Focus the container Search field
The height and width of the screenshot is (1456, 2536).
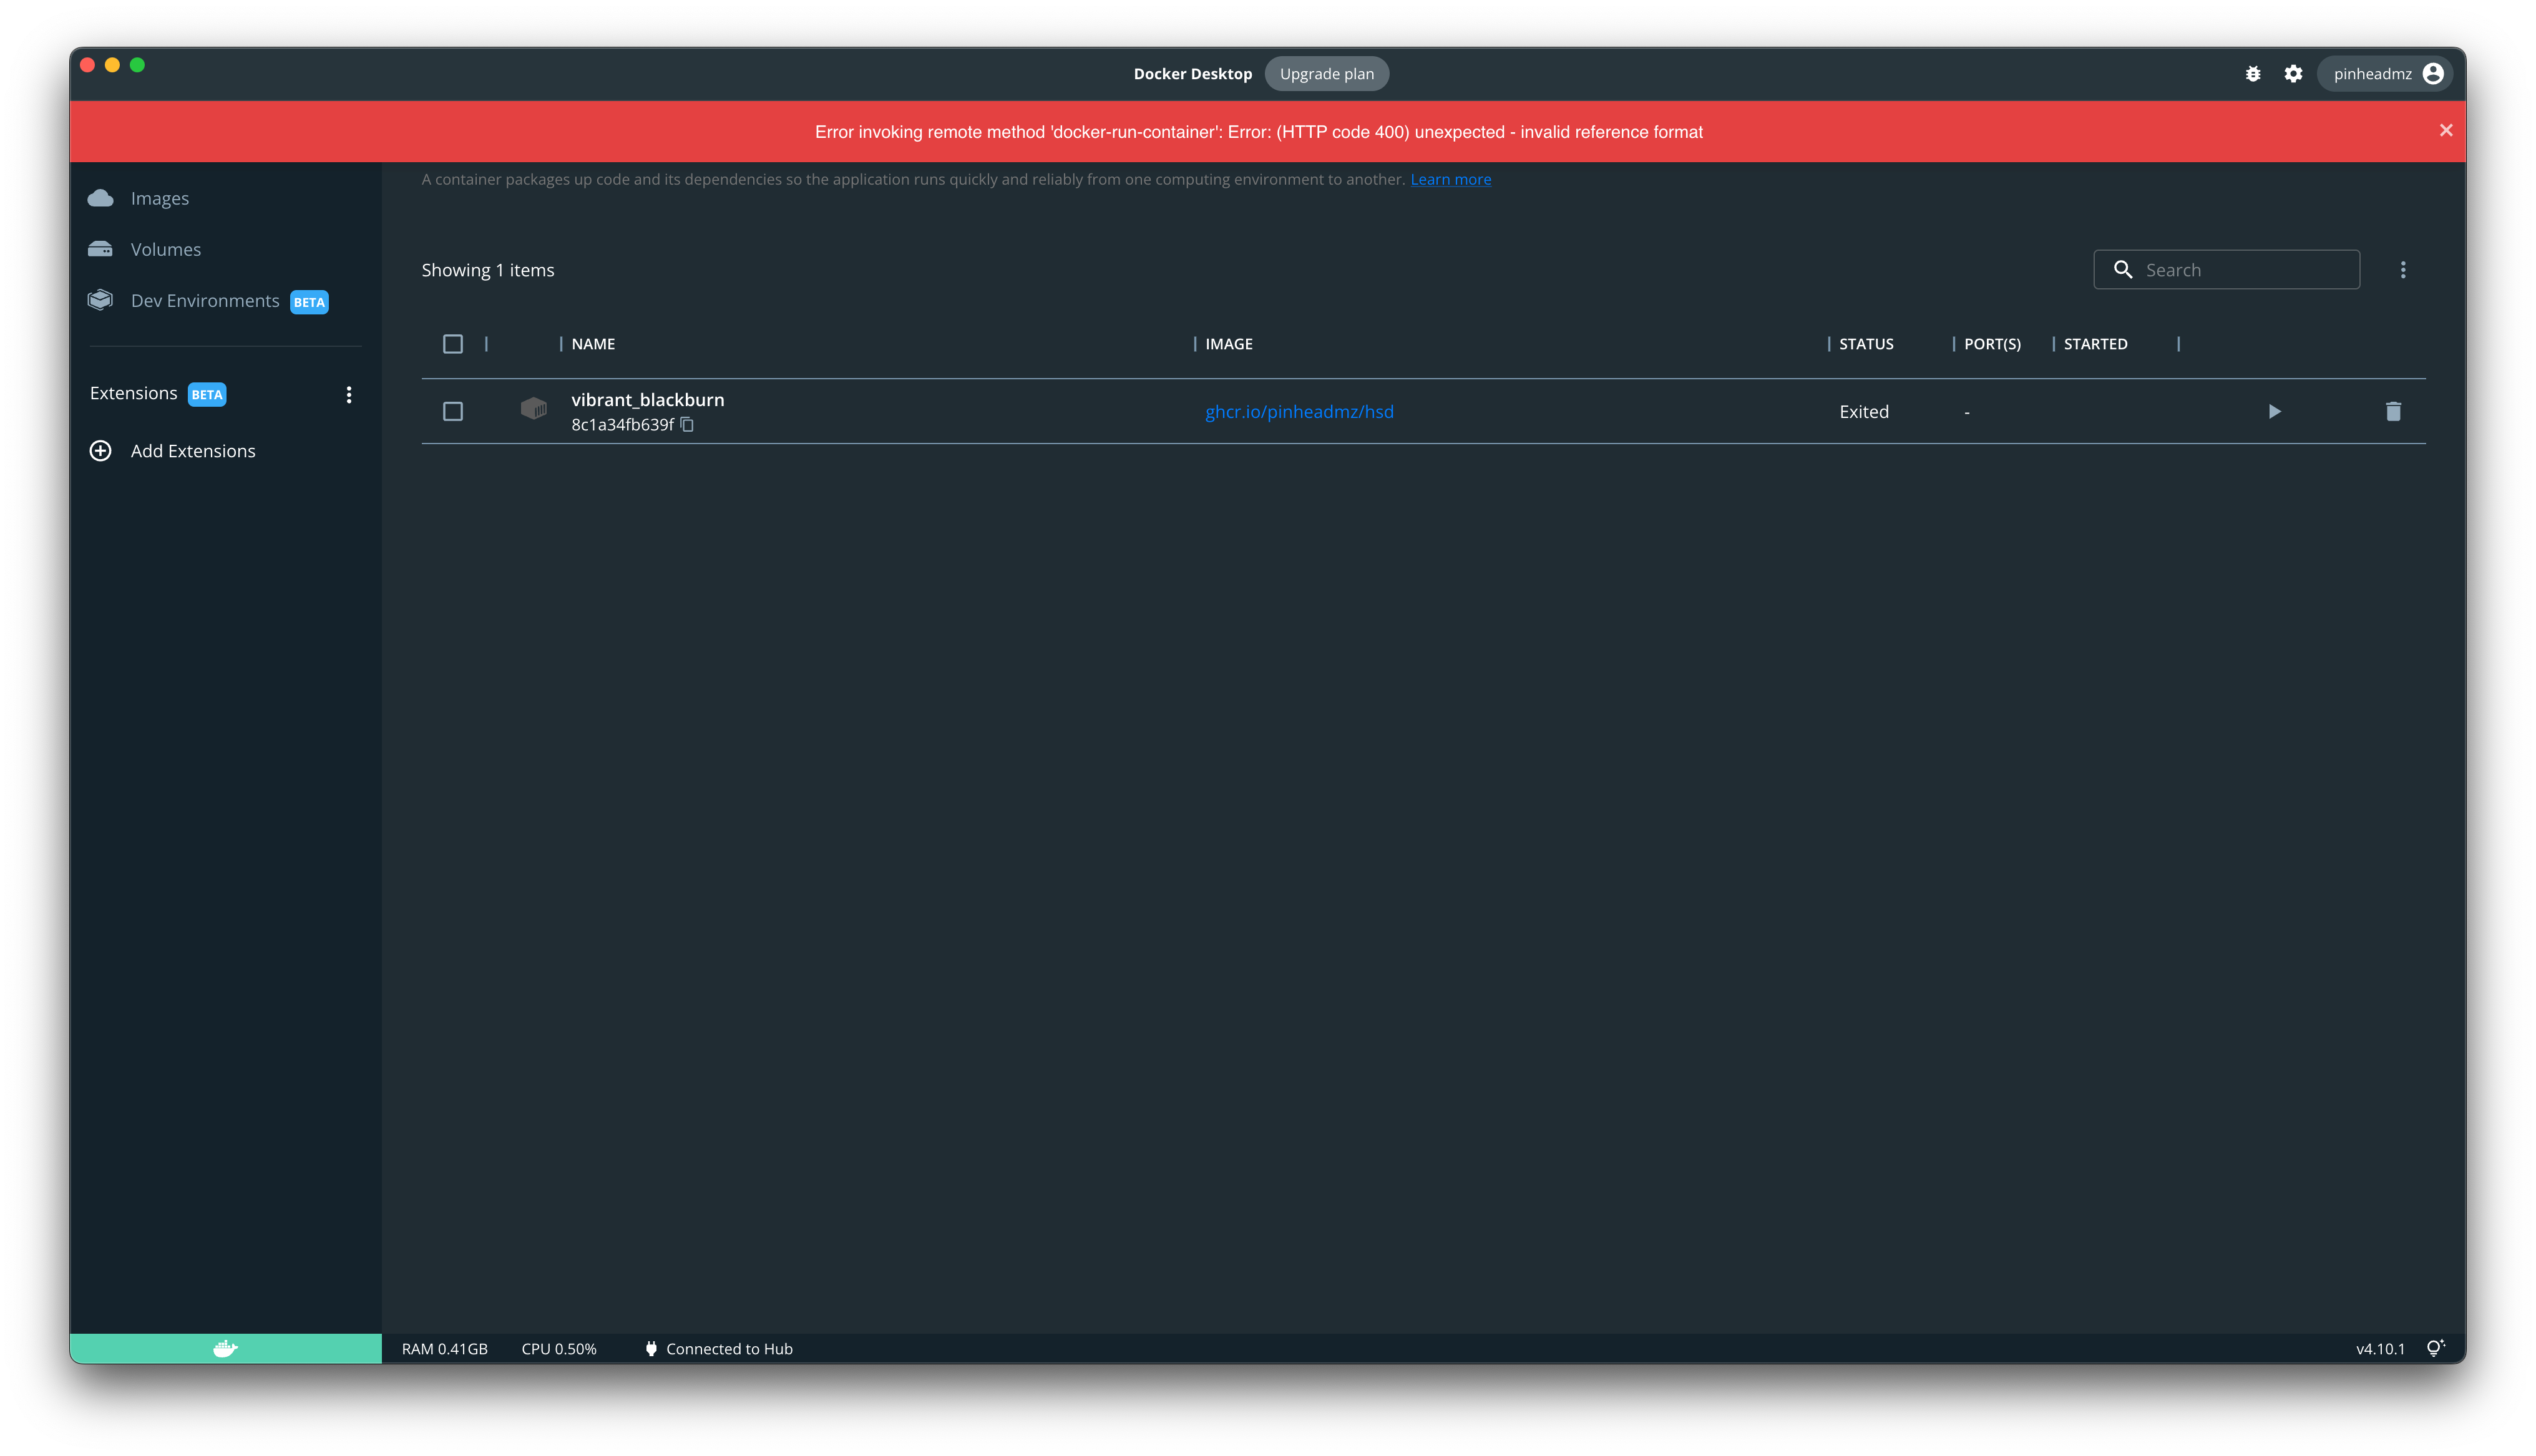(2240, 270)
